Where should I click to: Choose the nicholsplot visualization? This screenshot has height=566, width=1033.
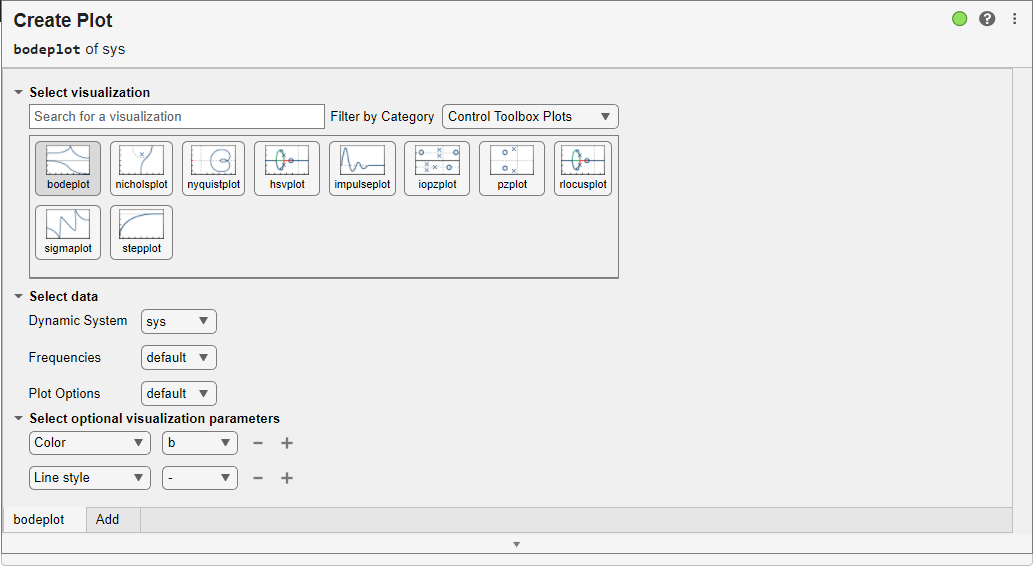141,169
